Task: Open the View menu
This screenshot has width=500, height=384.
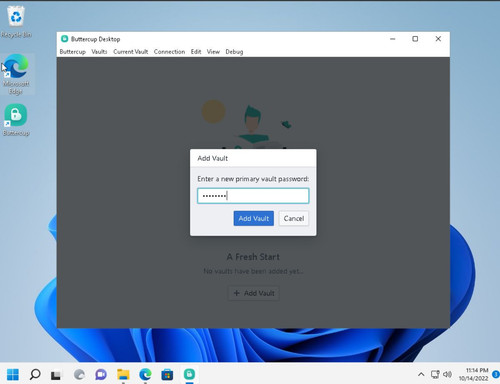Action: pos(213,52)
